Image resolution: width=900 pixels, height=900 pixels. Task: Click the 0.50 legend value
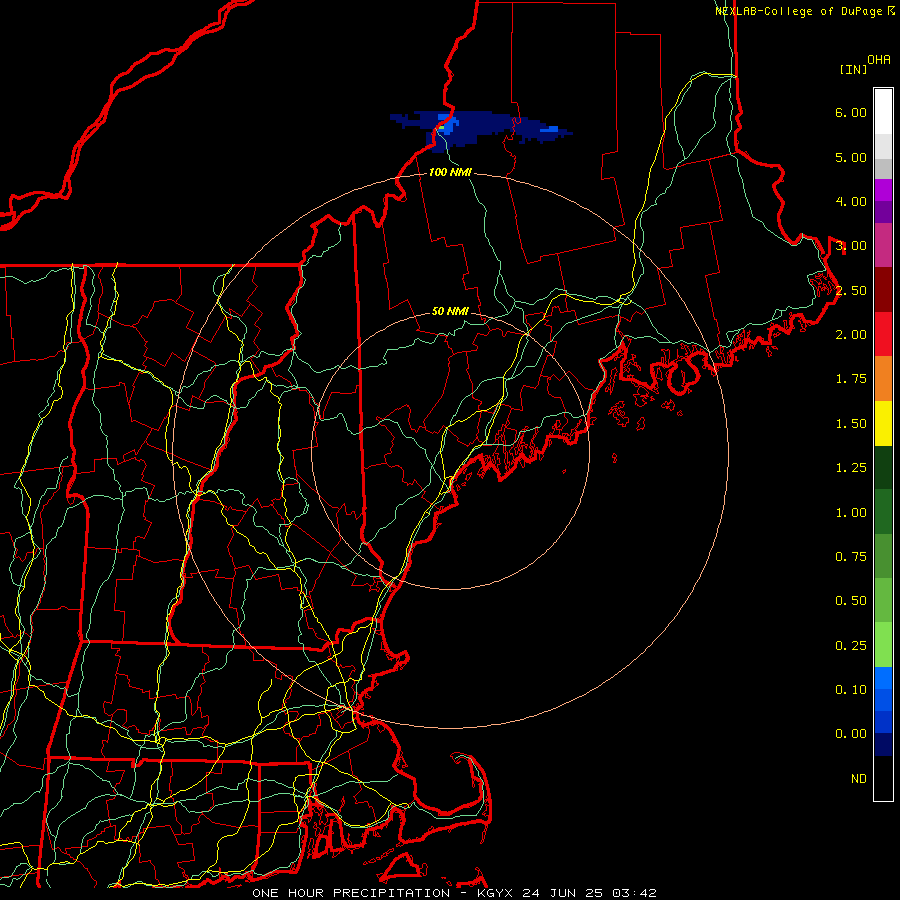(x=851, y=601)
